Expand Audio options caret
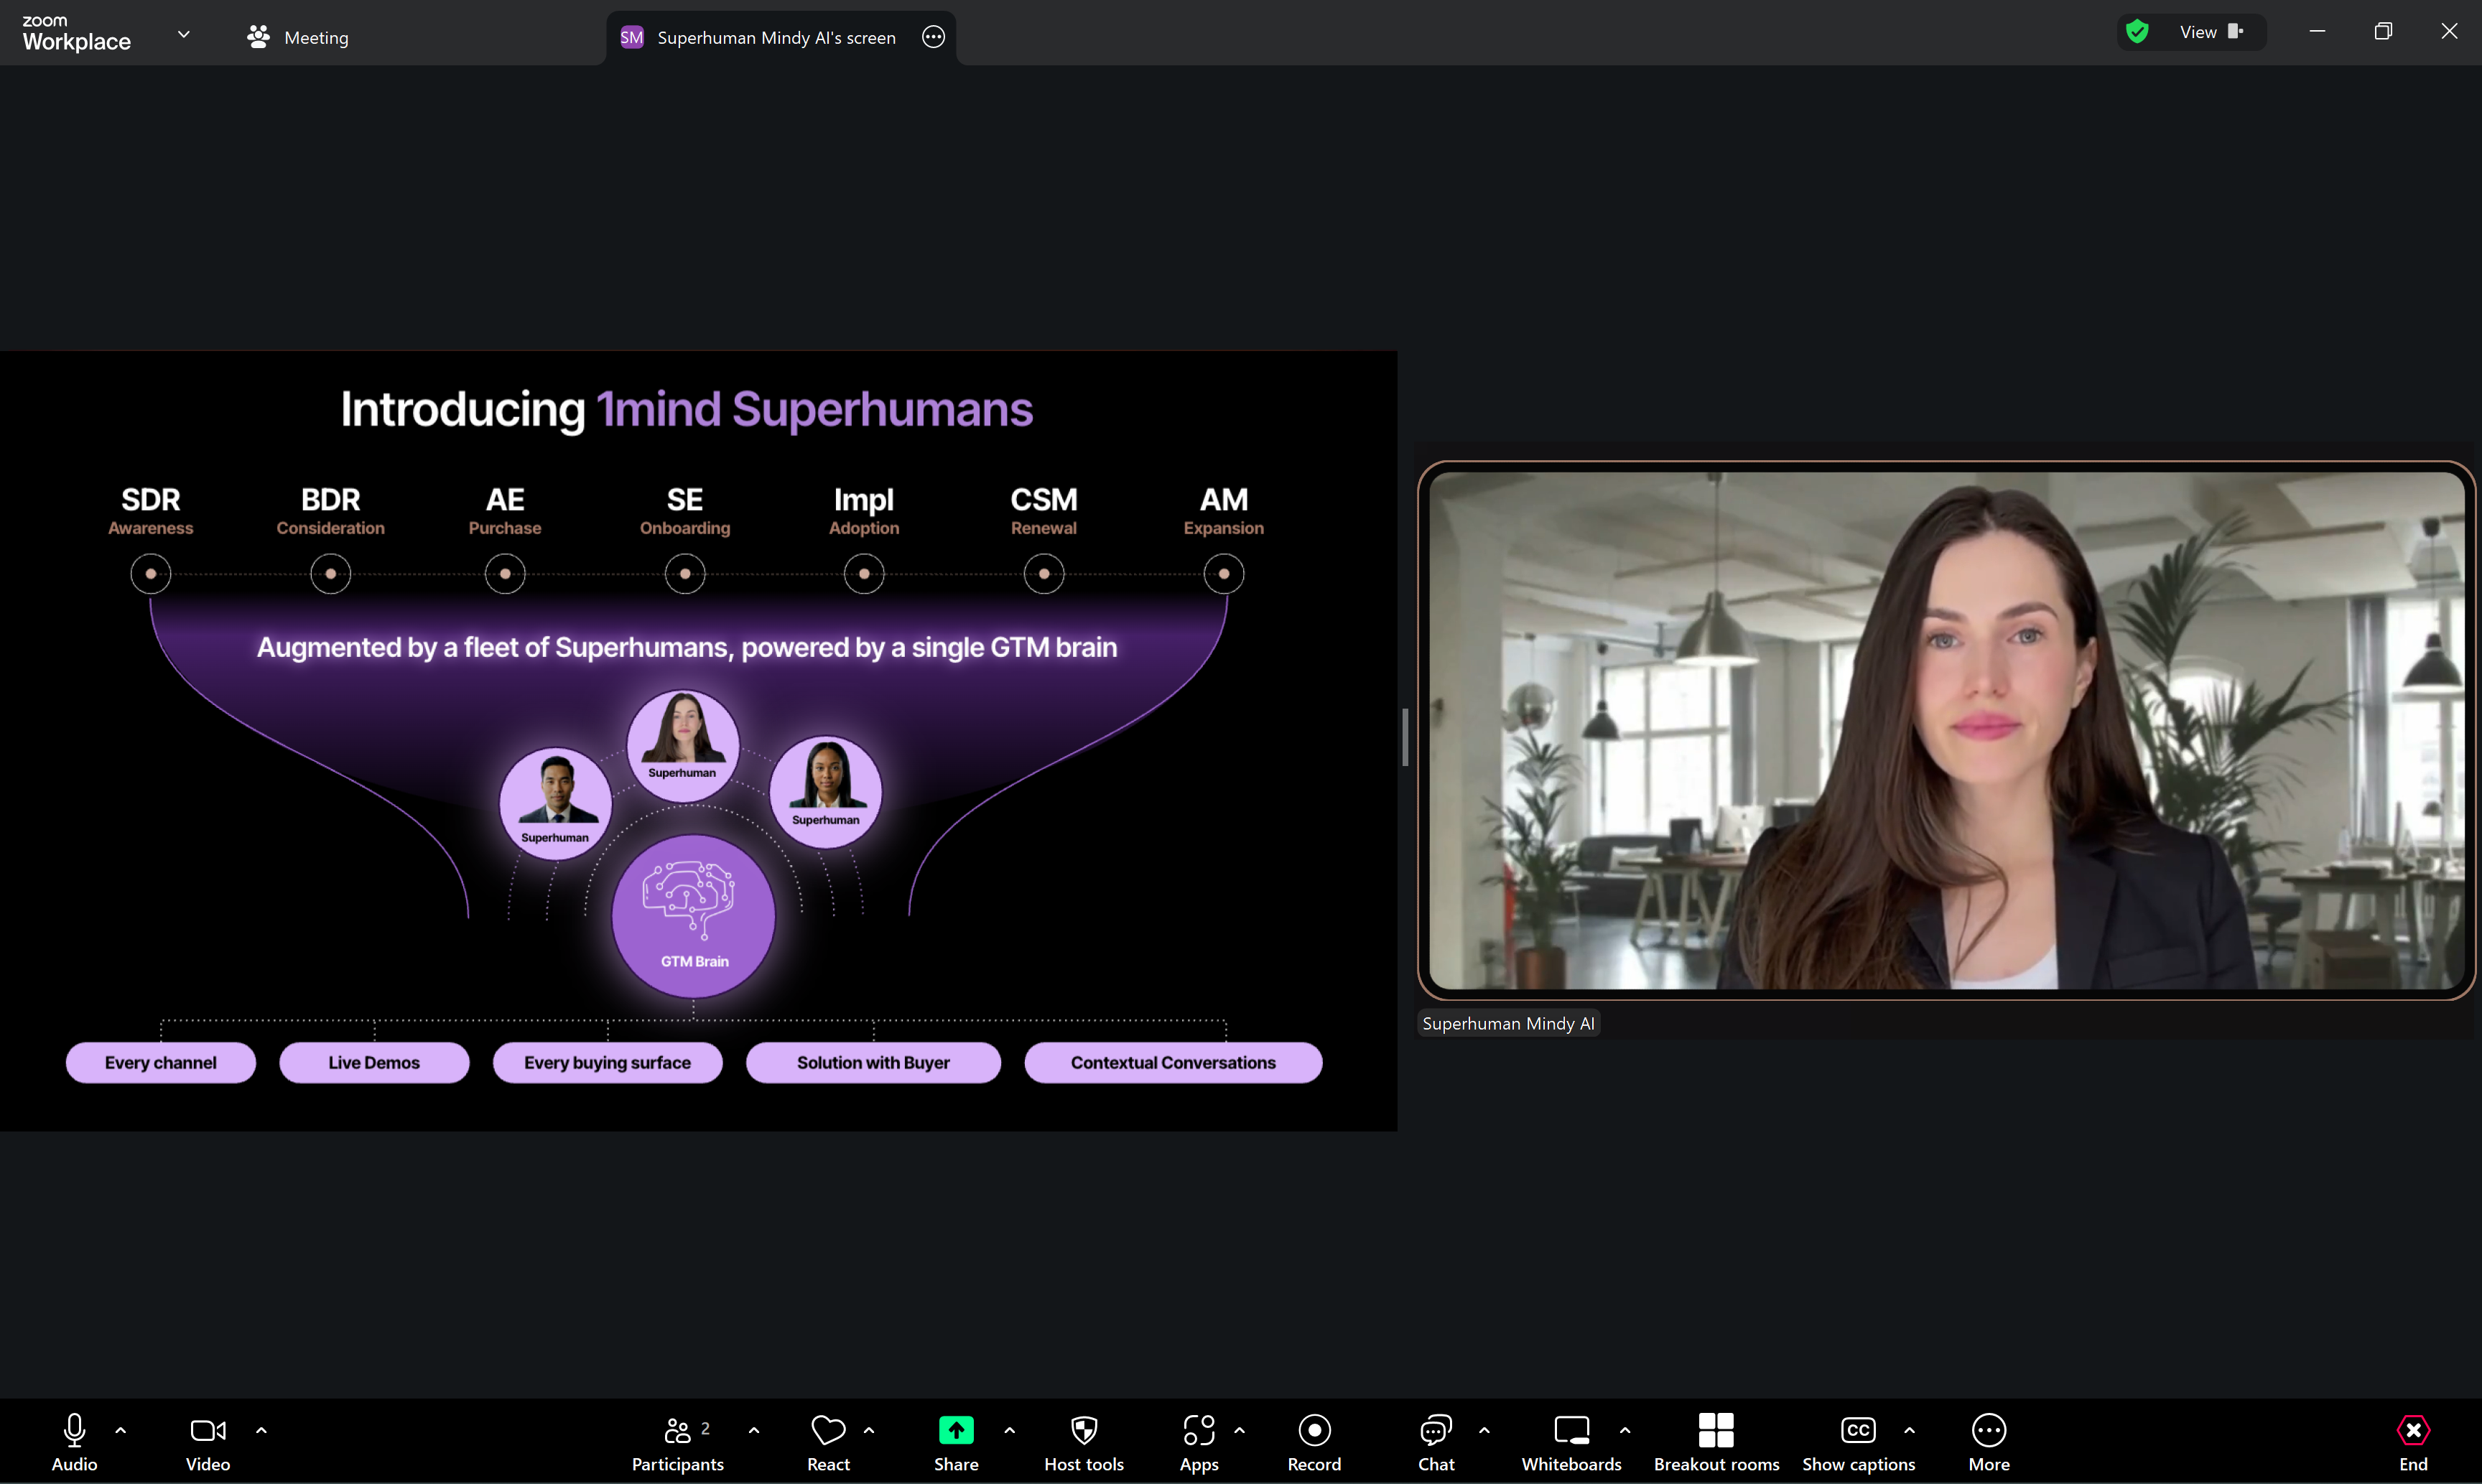This screenshot has width=2482, height=1484. (x=121, y=1430)
